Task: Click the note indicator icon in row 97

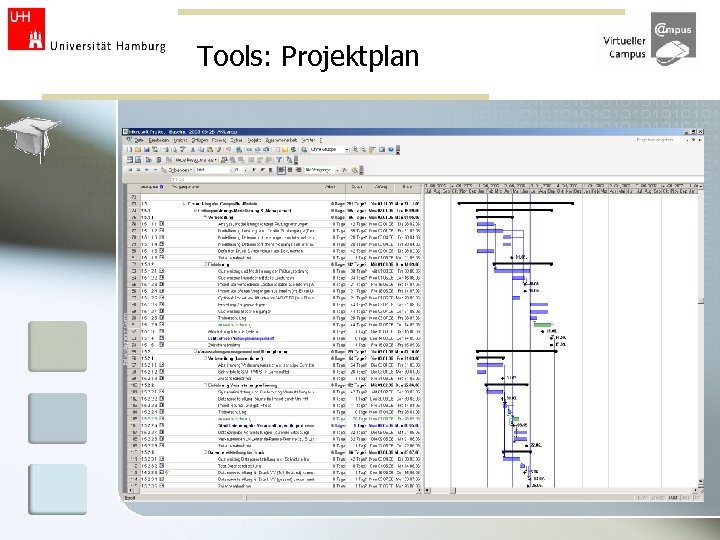Action: tap(162, 365)
